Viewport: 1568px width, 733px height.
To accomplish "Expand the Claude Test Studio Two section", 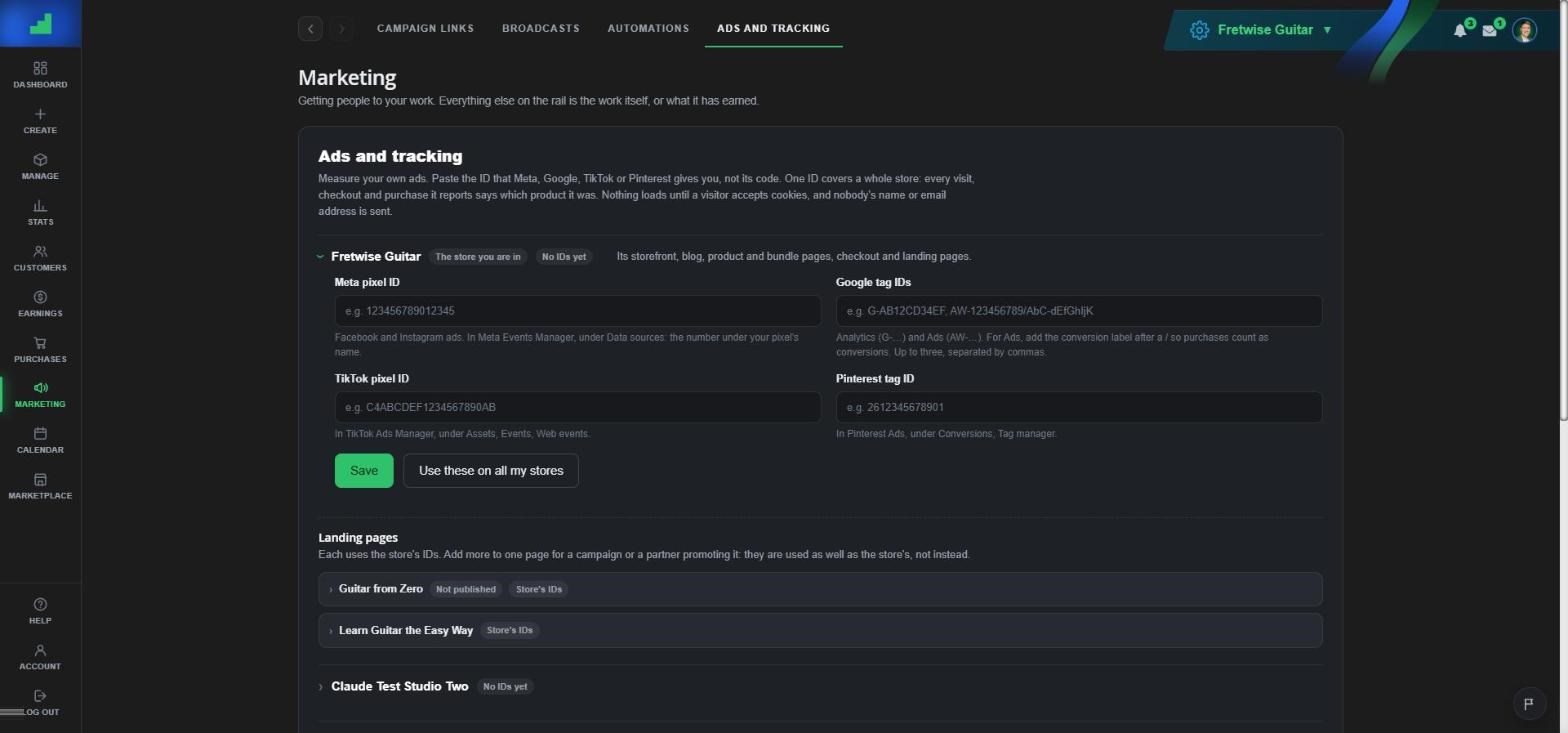I will point(321,687).
